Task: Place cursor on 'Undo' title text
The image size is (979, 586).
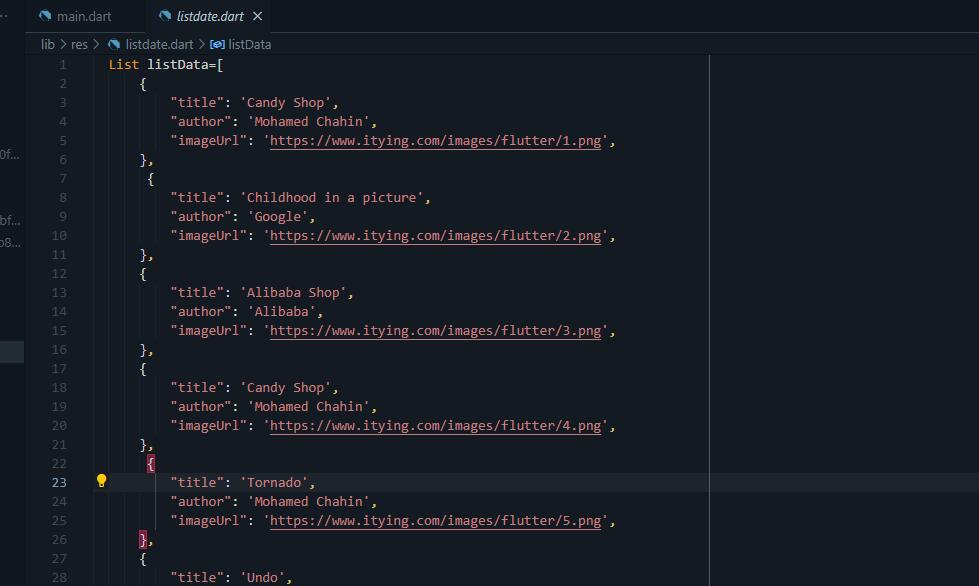Action: click(262, 577)
